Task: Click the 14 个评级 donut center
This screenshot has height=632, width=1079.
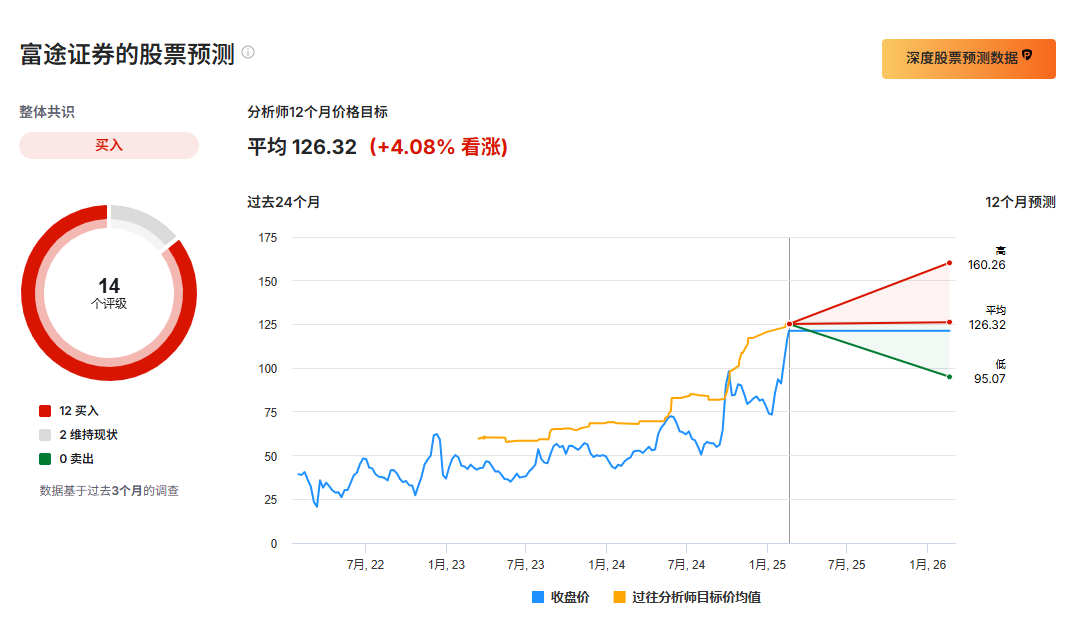Action: pos(109,292)
